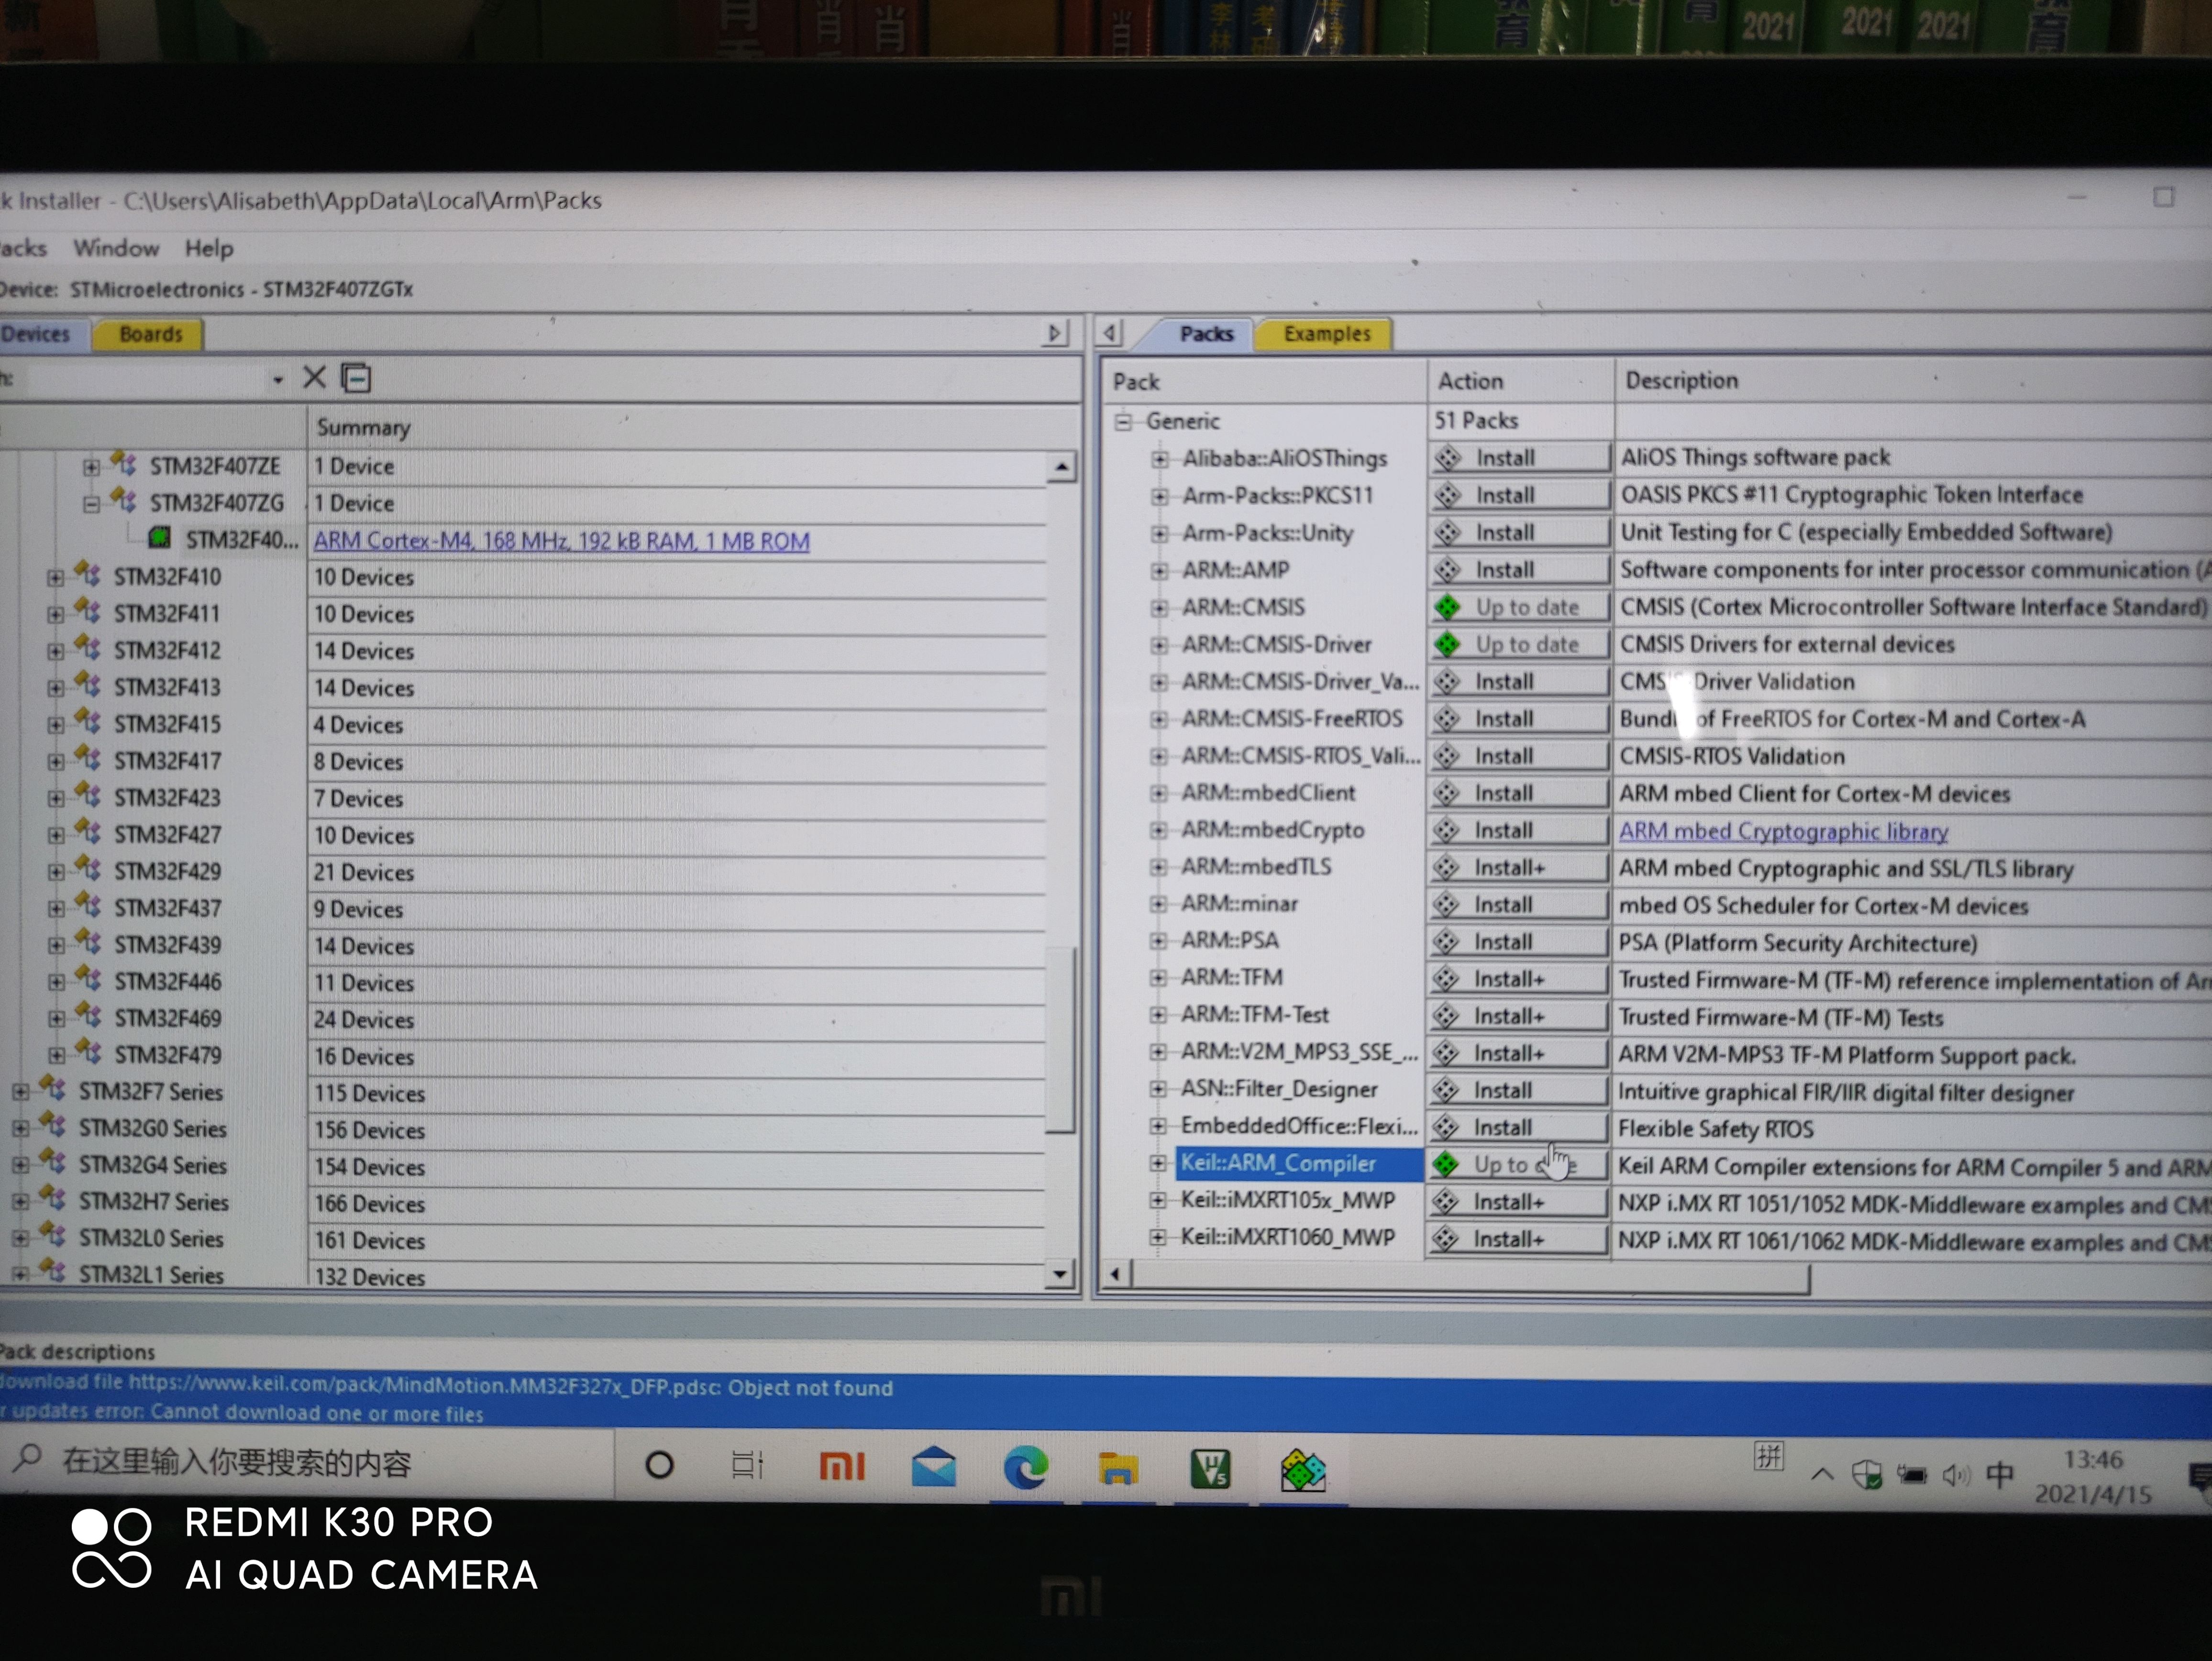Screen dimensions: 2212x1661
Task: Switch to the Boards tab
Action: pyautogui.click(x=150, y=333)
